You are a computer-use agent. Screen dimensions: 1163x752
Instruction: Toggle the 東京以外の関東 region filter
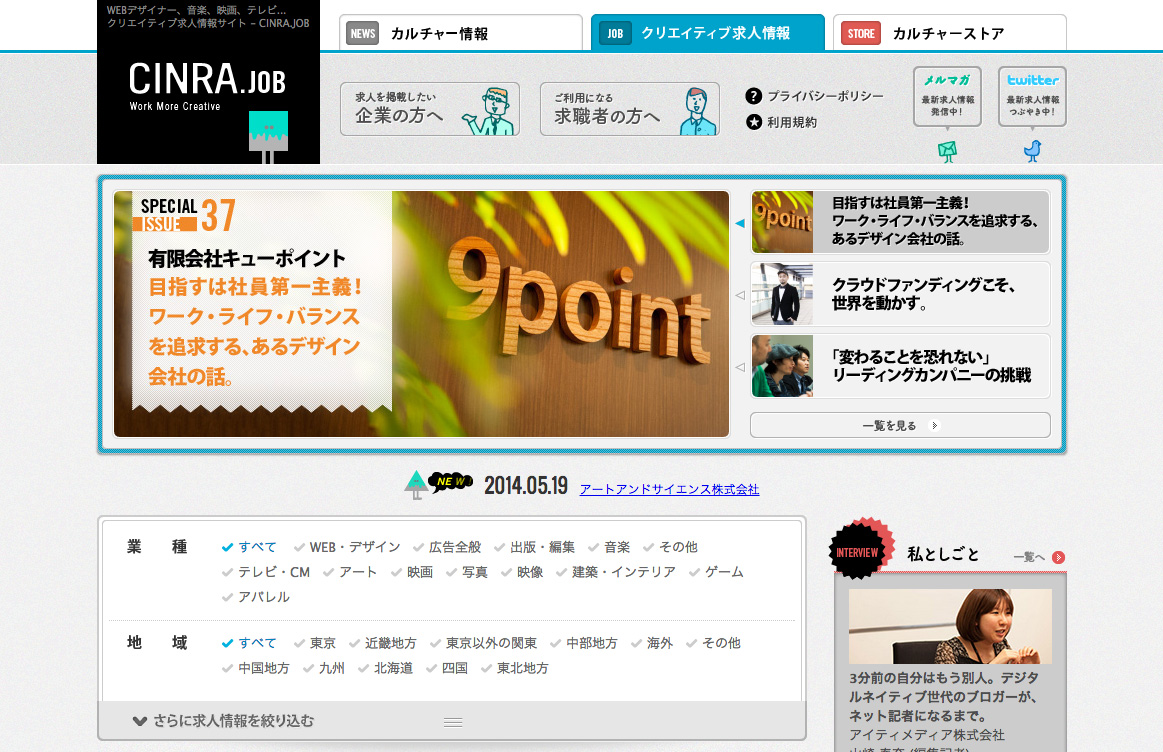[484, 643]
